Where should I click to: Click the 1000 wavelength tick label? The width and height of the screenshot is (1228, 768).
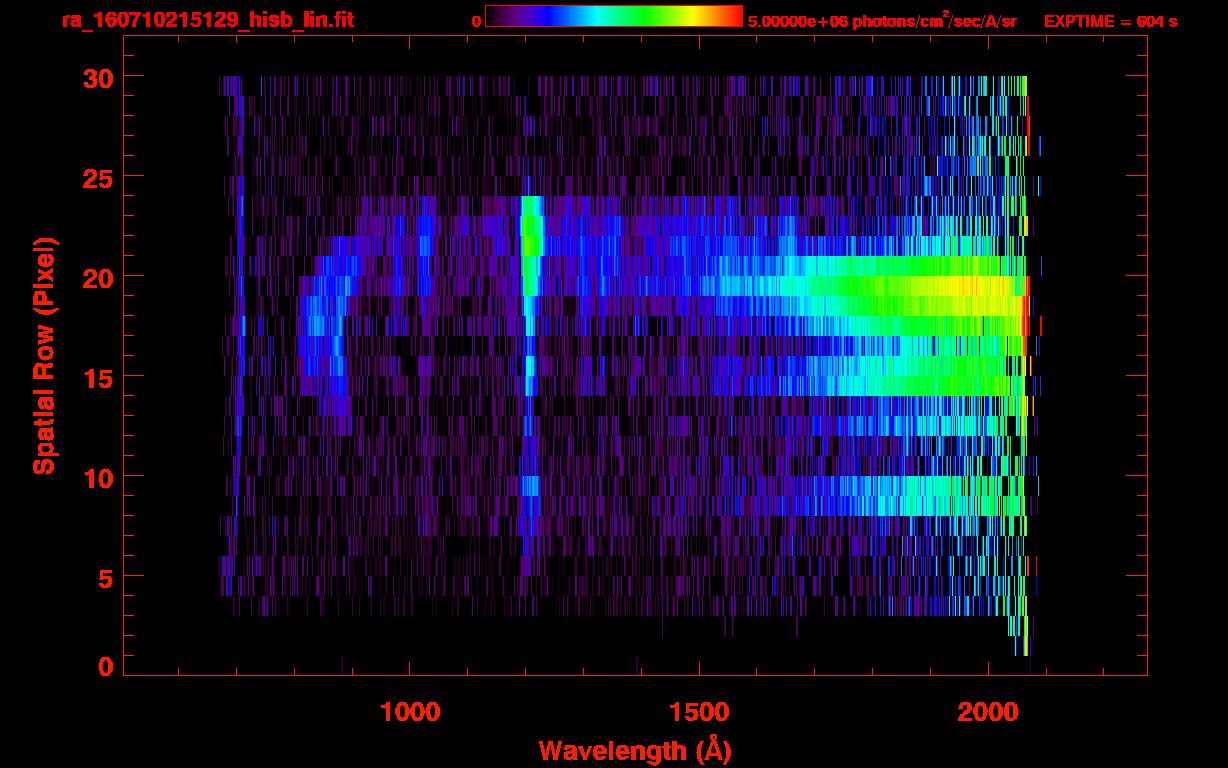coord(410,712)
